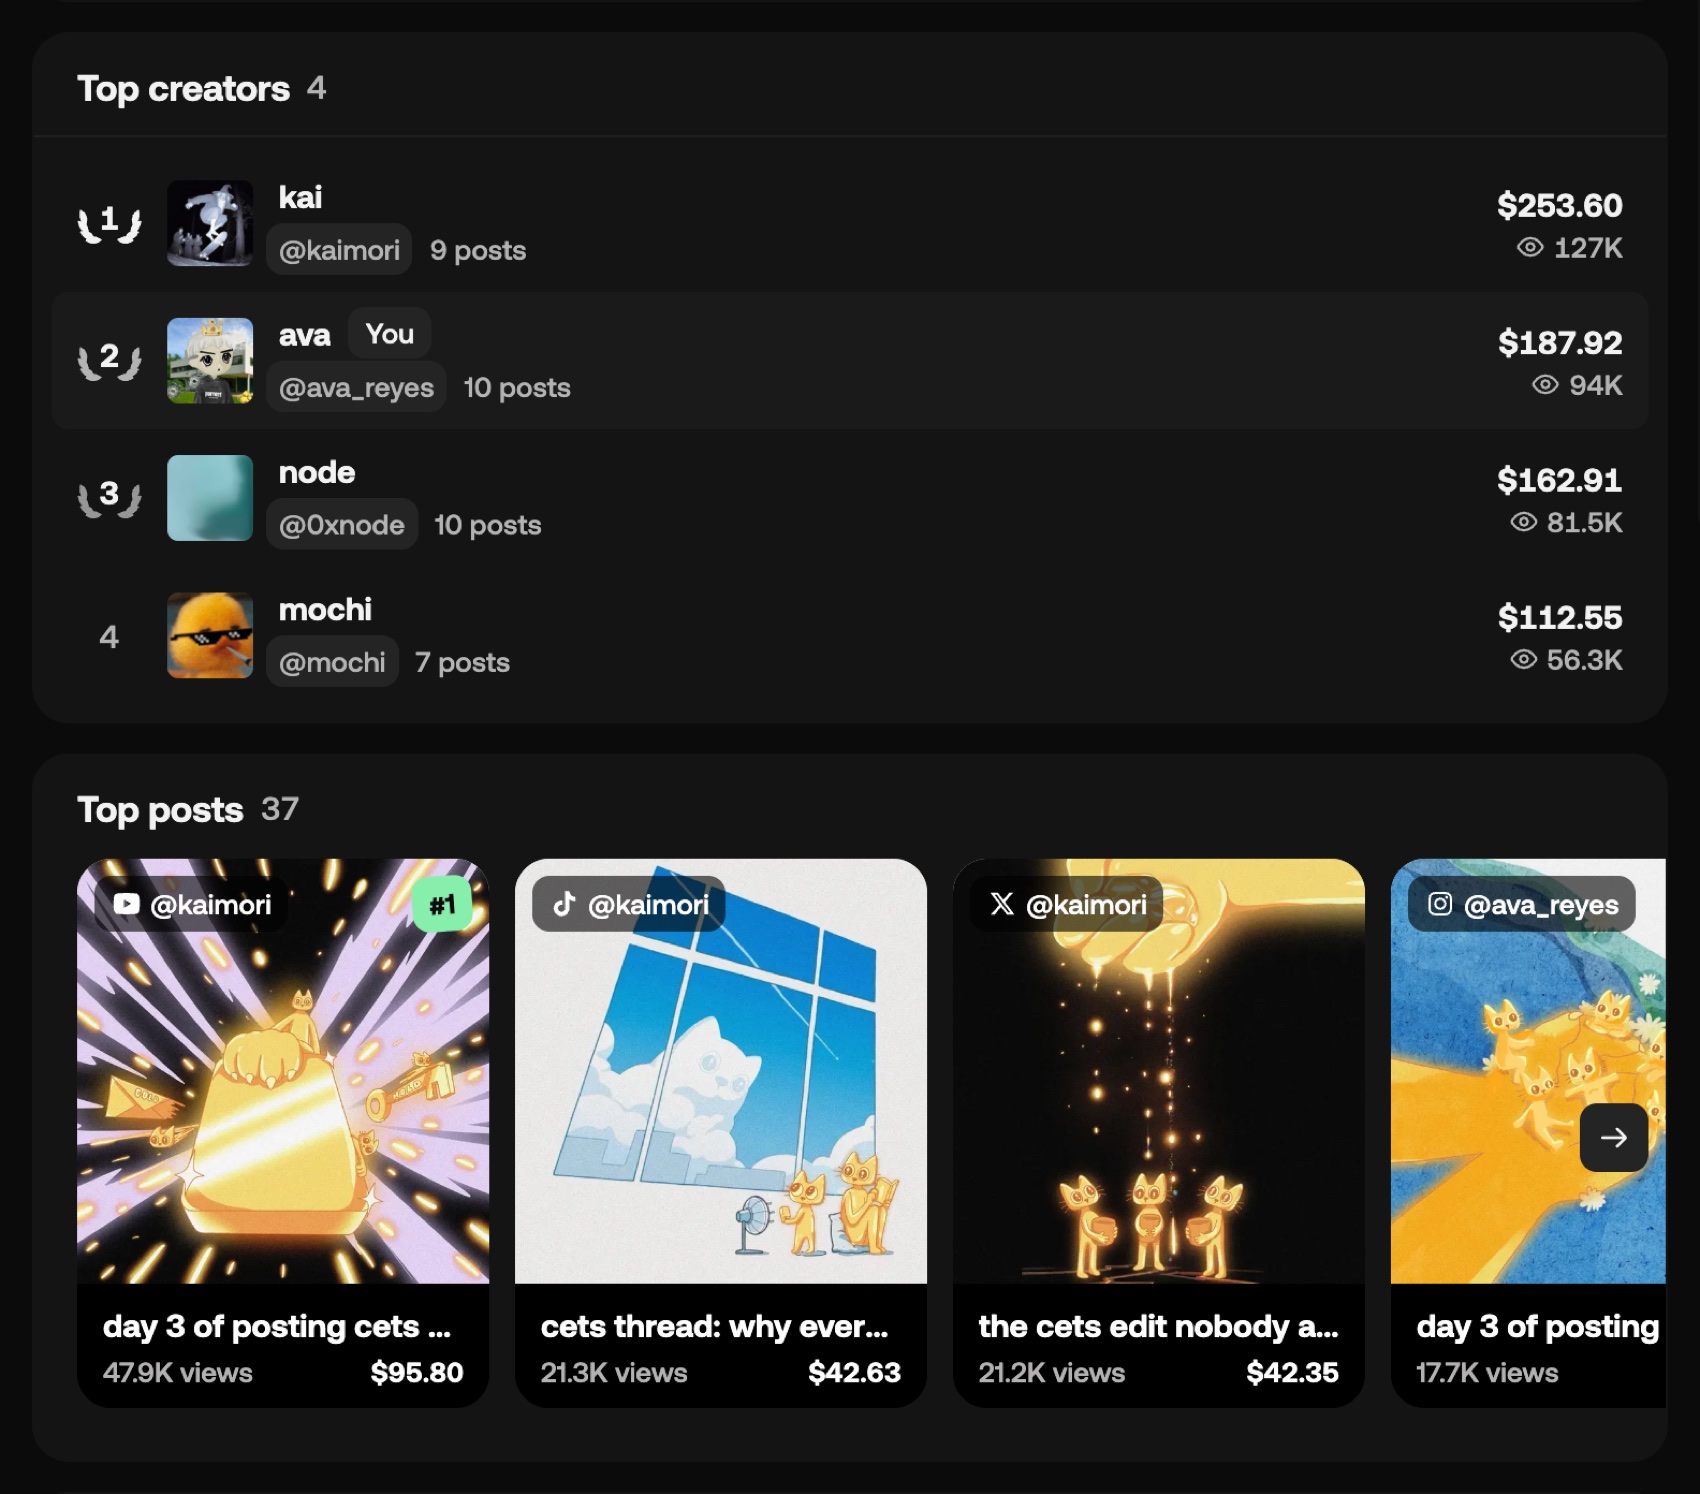
Task: Open the cloud cat window thumbnail
Action: coord(721,1071)
